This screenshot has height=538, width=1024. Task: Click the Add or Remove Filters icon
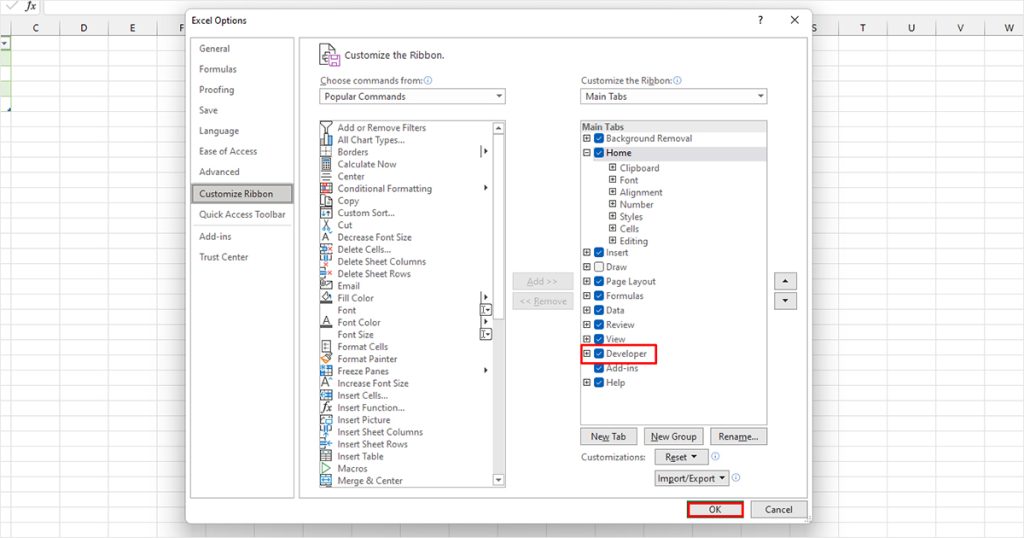pos(326,128)
